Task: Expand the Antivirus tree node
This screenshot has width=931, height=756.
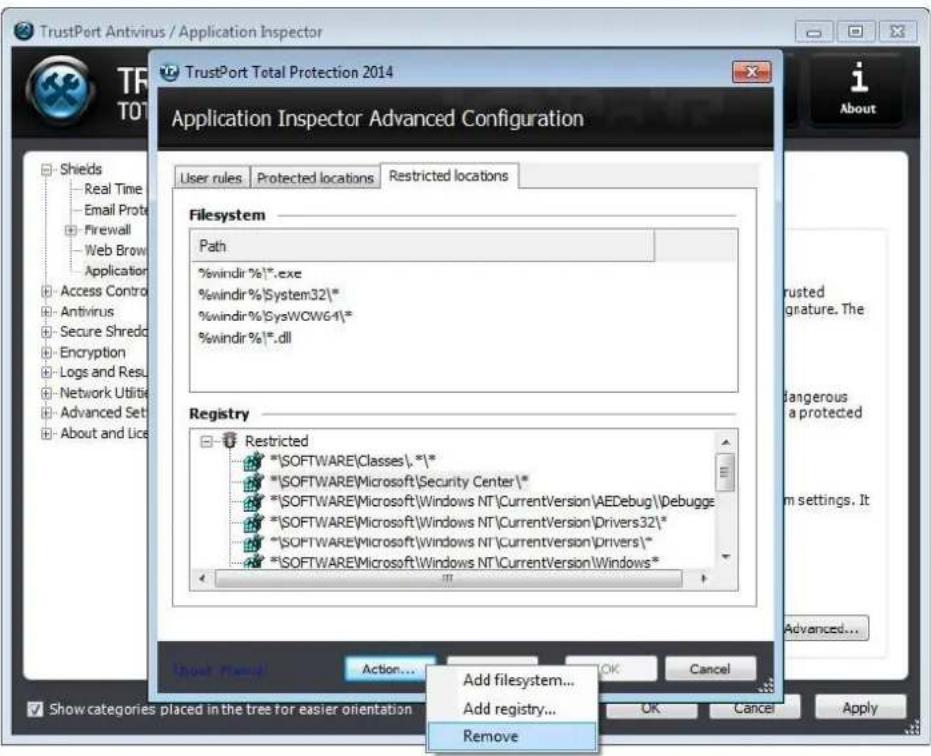Action: point(47,311)
